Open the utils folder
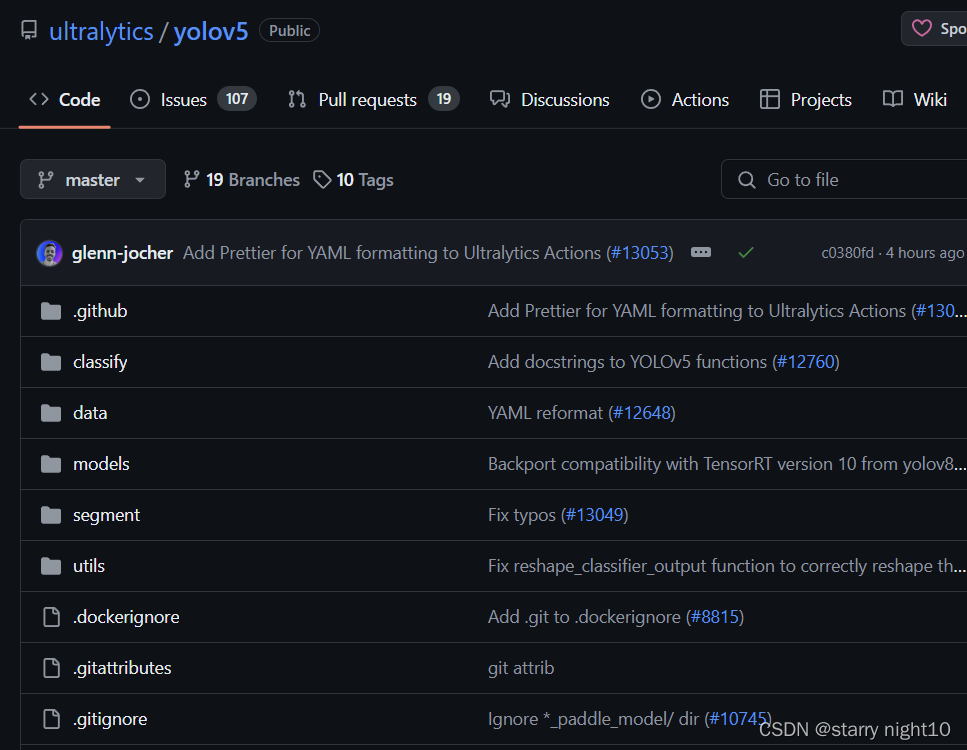This screenshot has width=967, height=750. point(89,566)
